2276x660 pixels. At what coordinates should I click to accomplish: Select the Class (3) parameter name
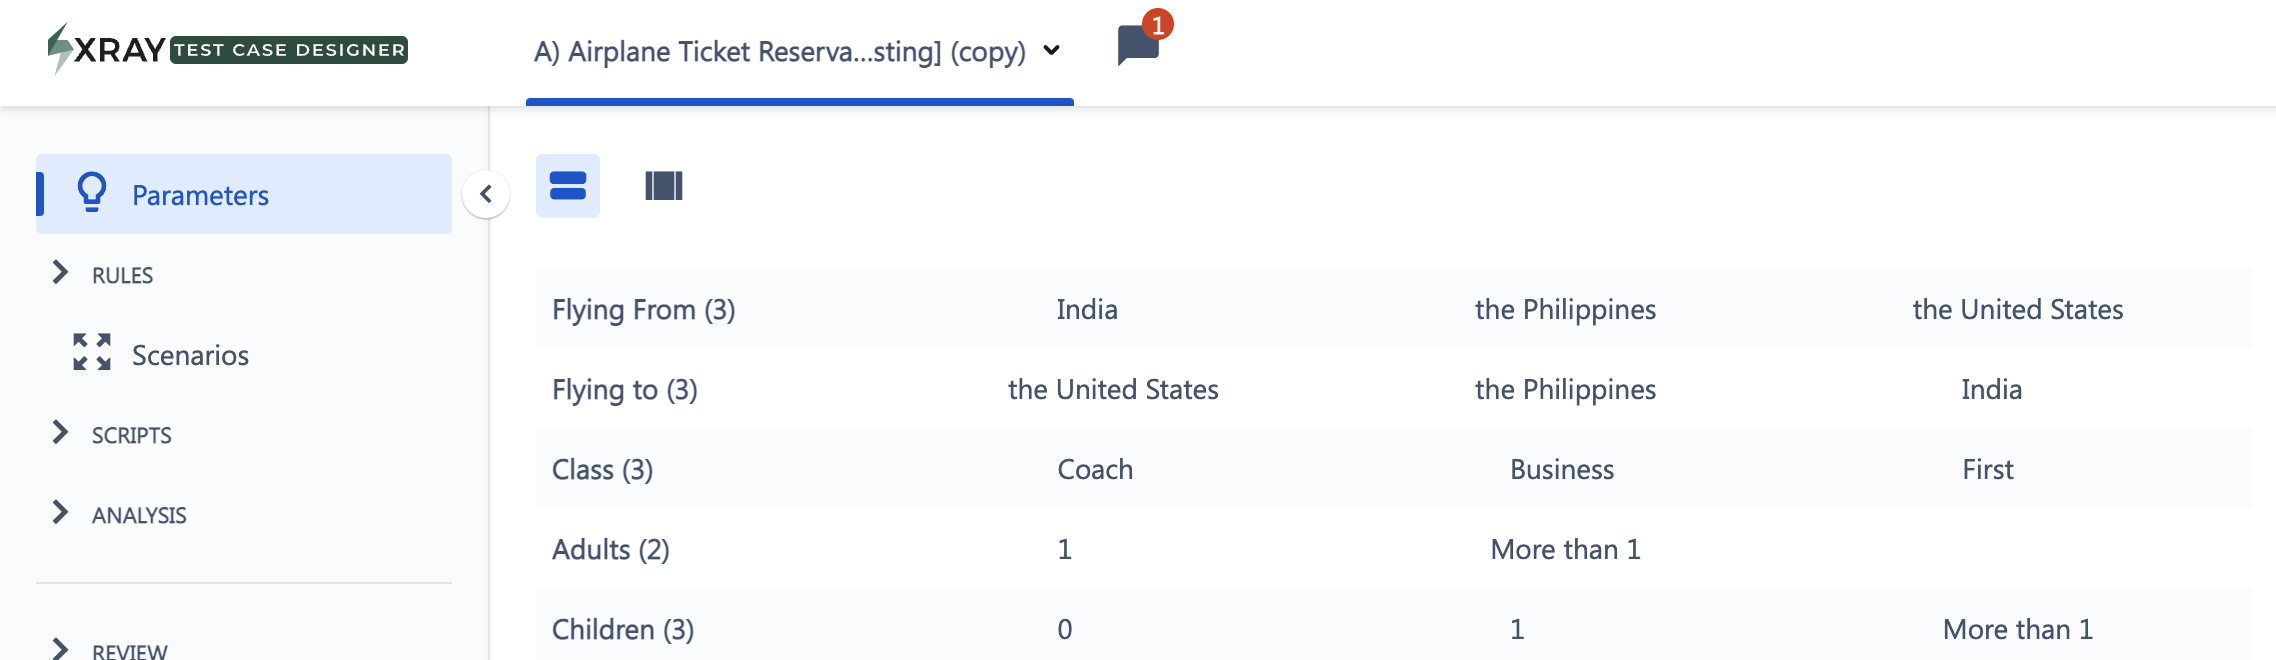click(603, 470)
